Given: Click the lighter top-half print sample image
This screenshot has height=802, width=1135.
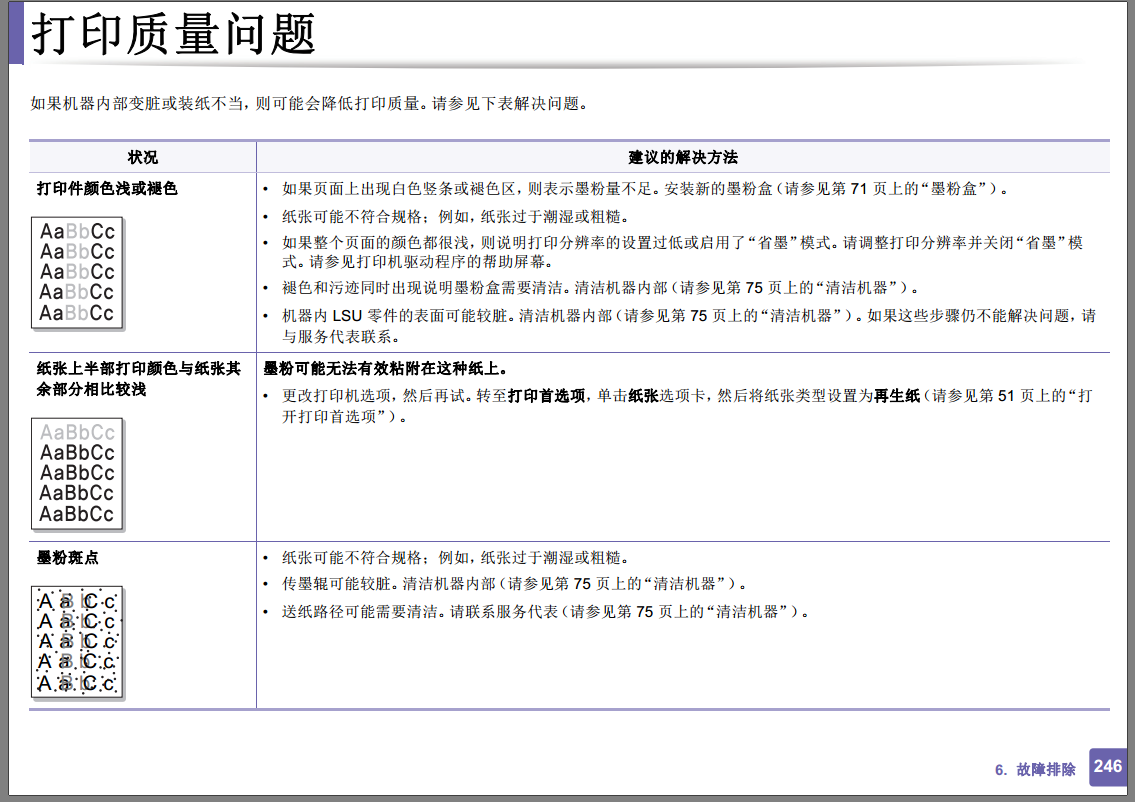Looking at the screenshot, I should (x=77, y=474).
